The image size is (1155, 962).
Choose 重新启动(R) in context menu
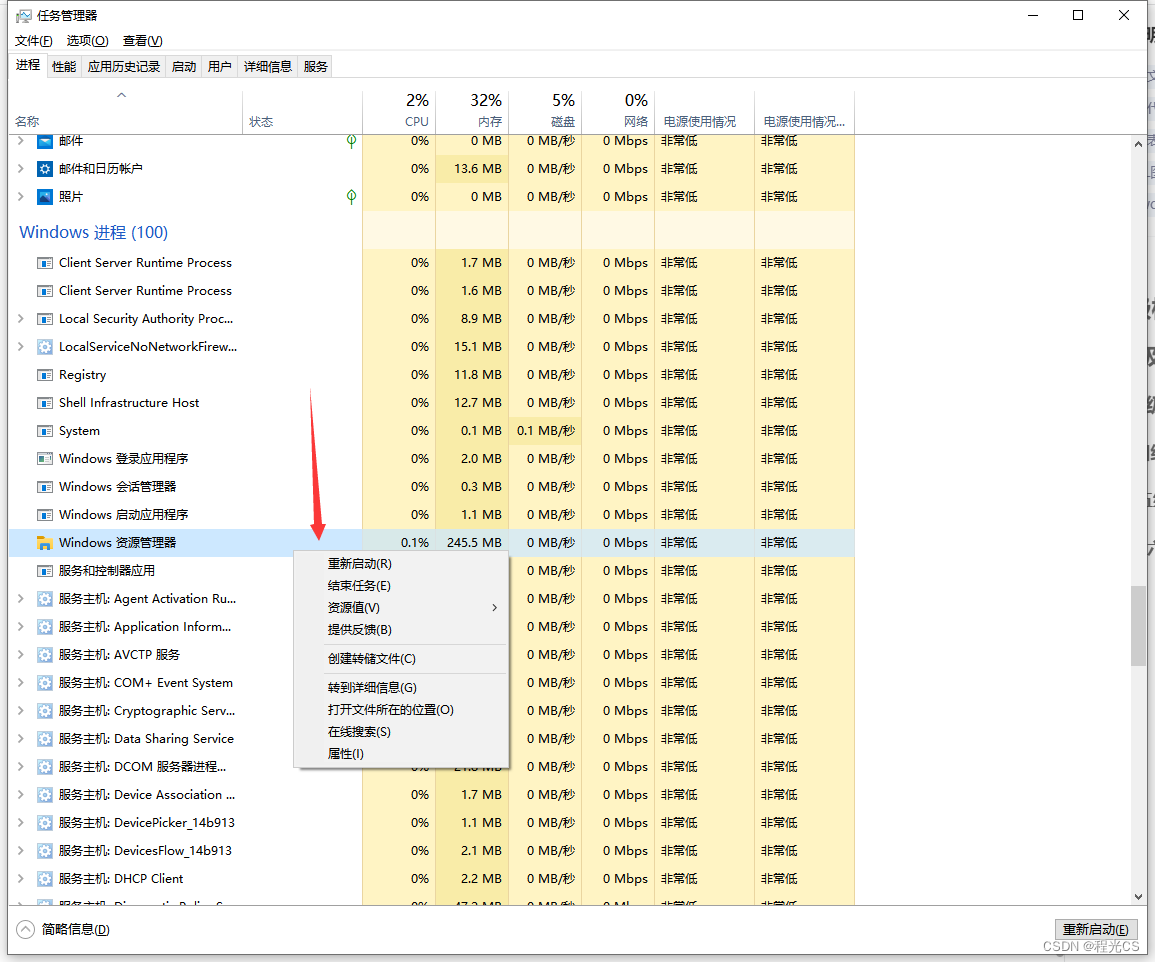point(401,563)
